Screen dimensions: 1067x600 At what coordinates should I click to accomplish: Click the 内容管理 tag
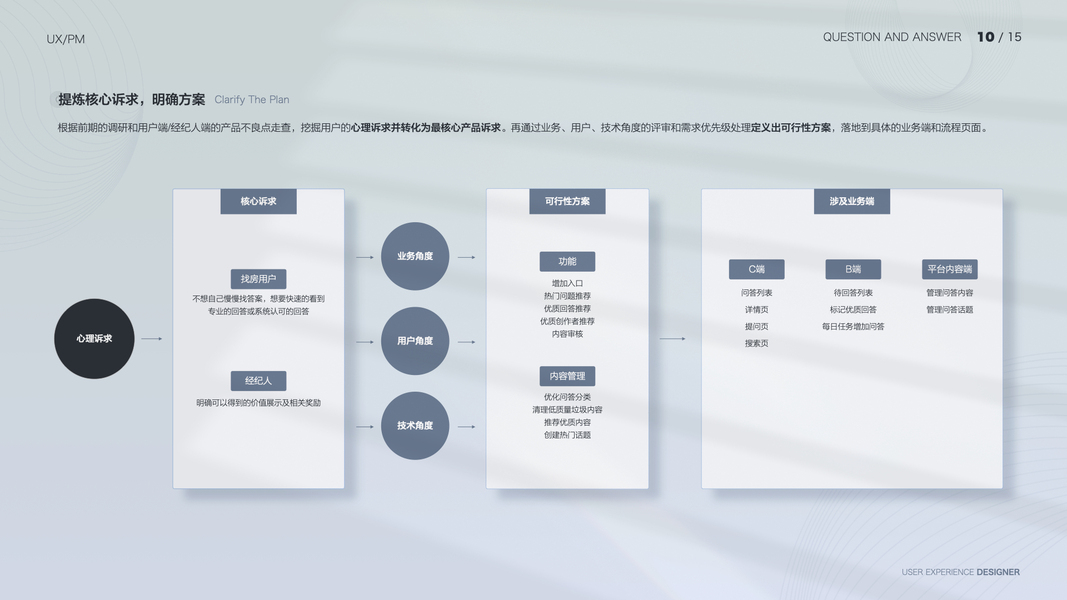tap(568, 376)
